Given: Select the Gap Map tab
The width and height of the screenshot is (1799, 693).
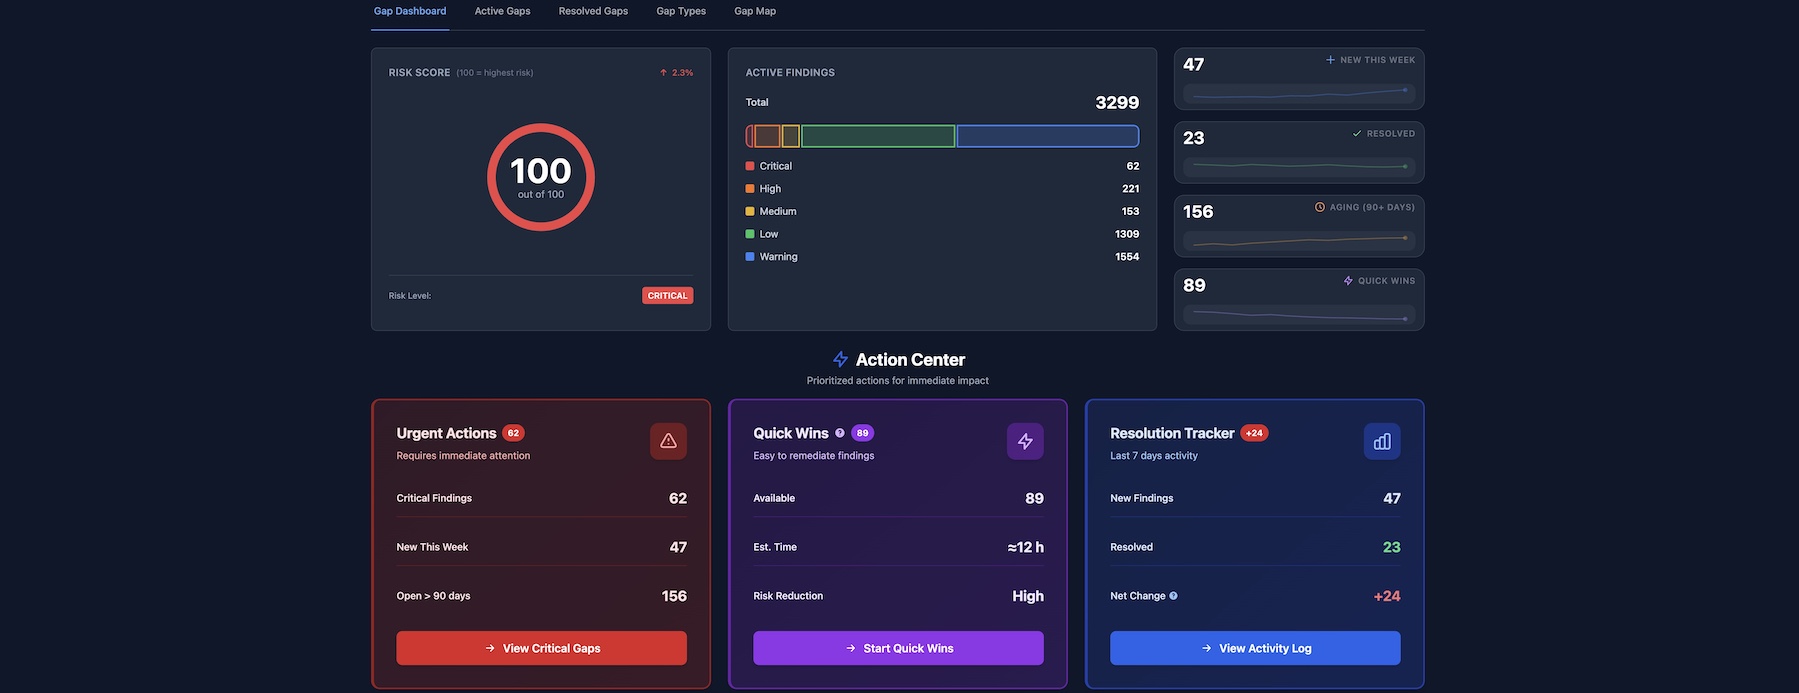Looking at the screenshot, I should (755, 11).
